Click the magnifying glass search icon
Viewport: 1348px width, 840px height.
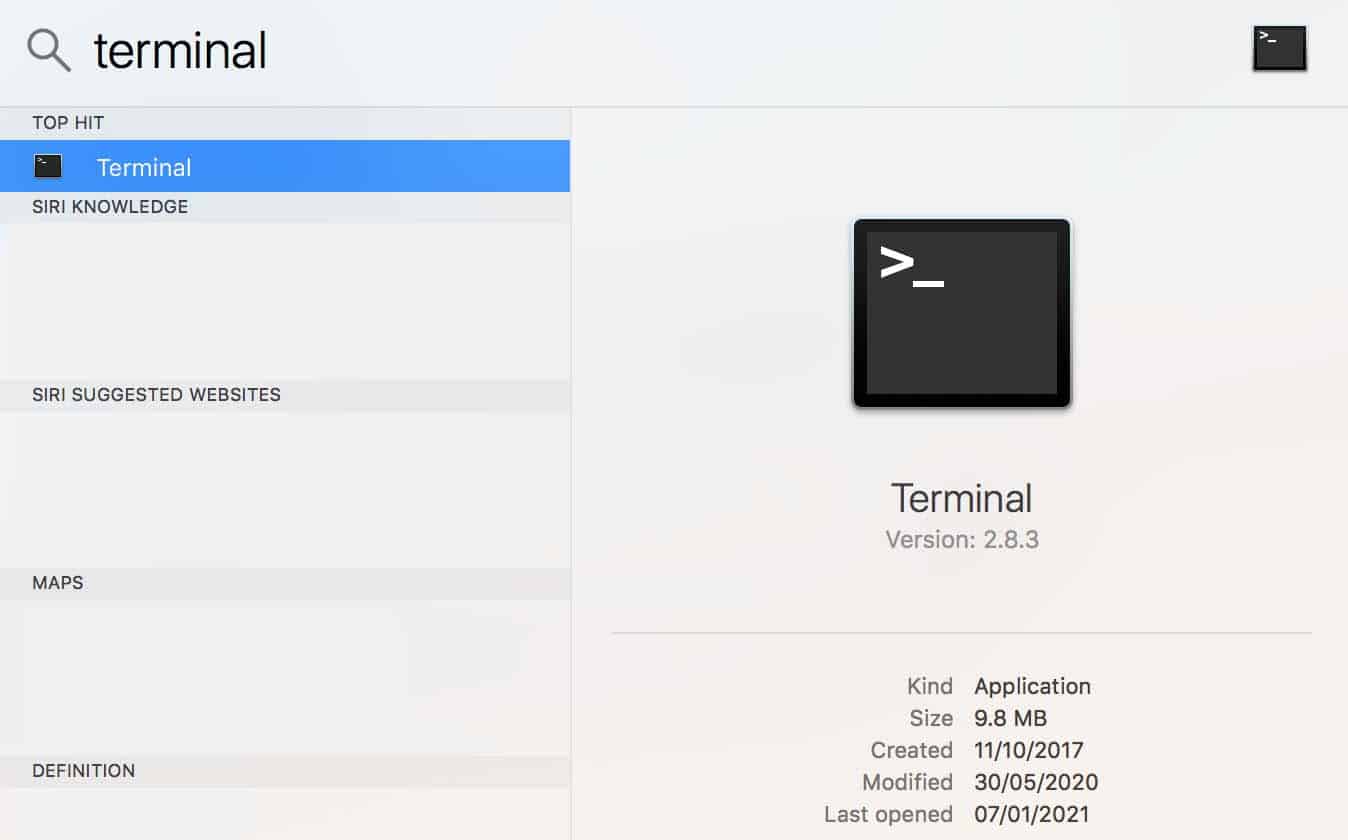(x=47, y=49)
